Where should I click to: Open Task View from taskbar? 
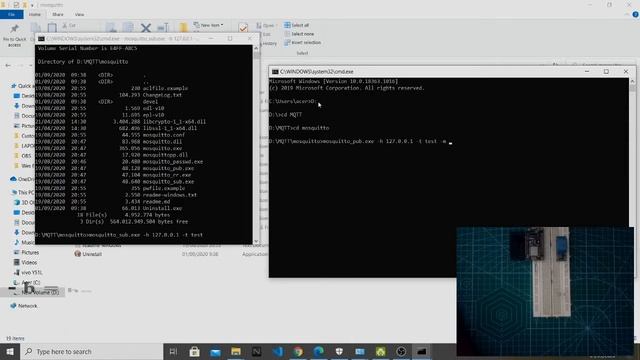tap(173, 351)
